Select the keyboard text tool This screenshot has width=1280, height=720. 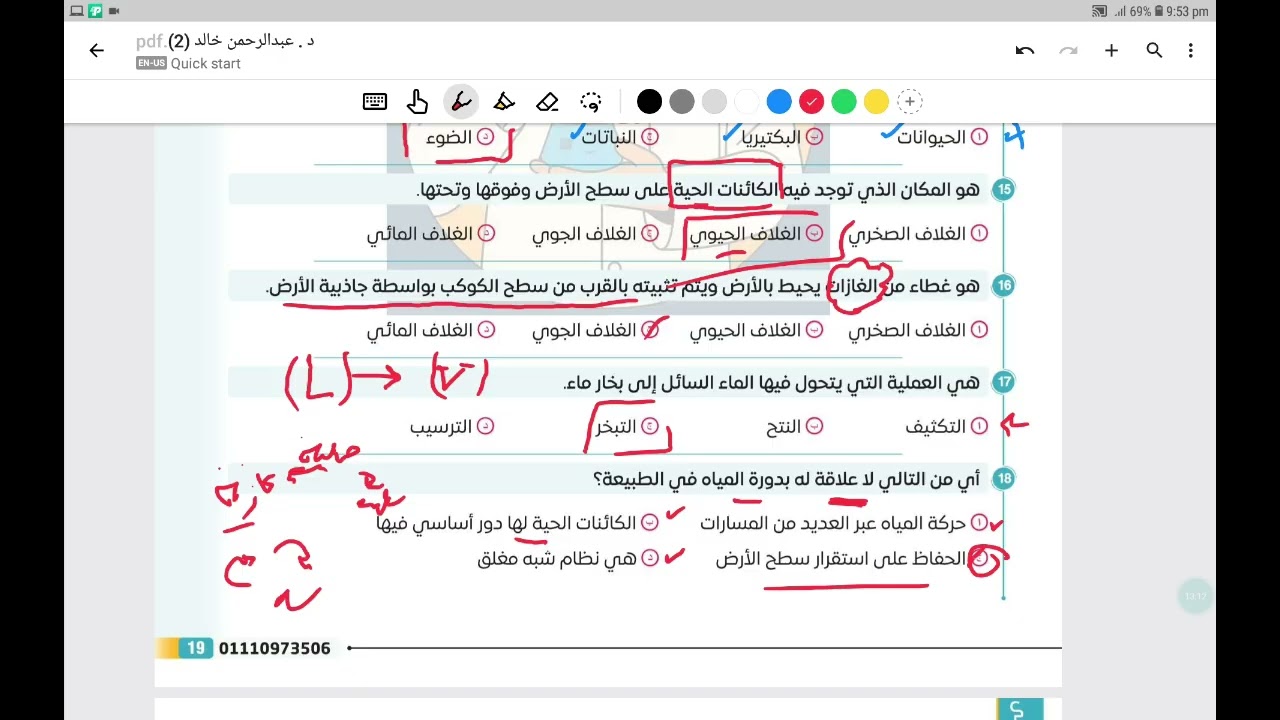click(375, 101)
